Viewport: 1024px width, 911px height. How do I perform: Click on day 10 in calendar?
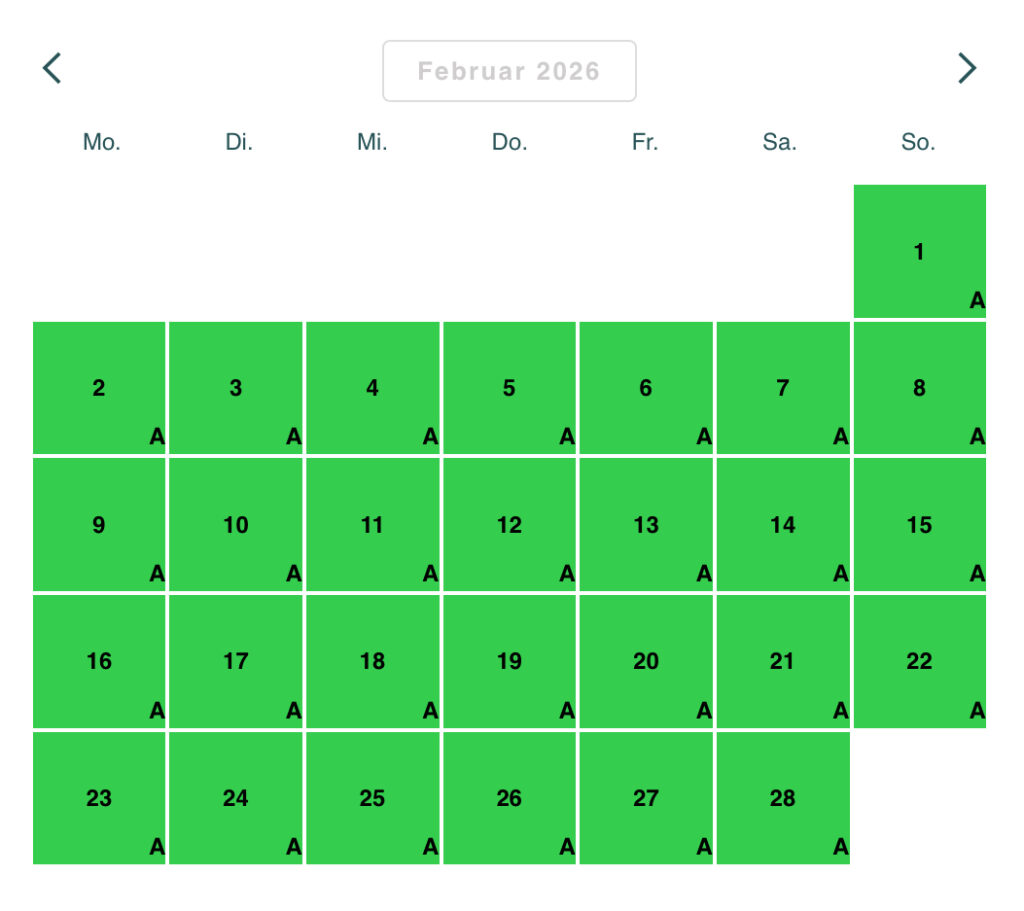click(236, 525)
